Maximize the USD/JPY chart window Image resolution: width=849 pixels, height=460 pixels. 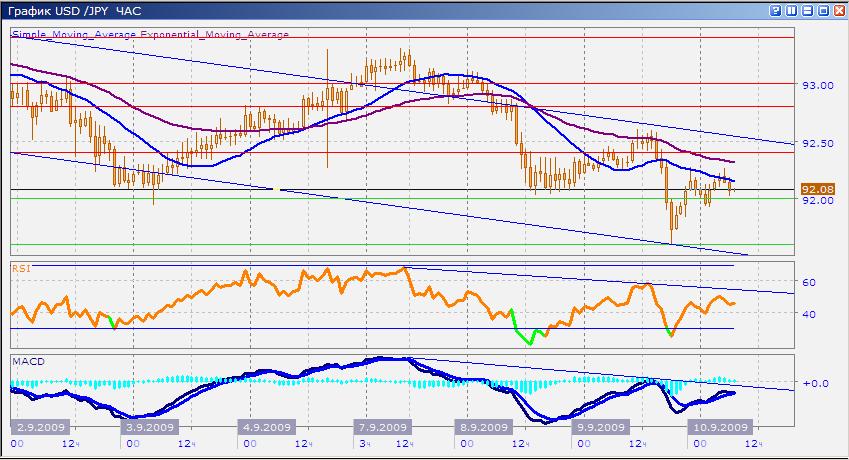(x=823, y=10)
